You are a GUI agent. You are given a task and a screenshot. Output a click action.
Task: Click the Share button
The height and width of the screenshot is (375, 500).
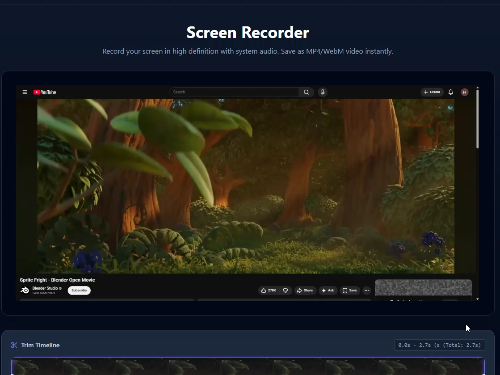305,291
